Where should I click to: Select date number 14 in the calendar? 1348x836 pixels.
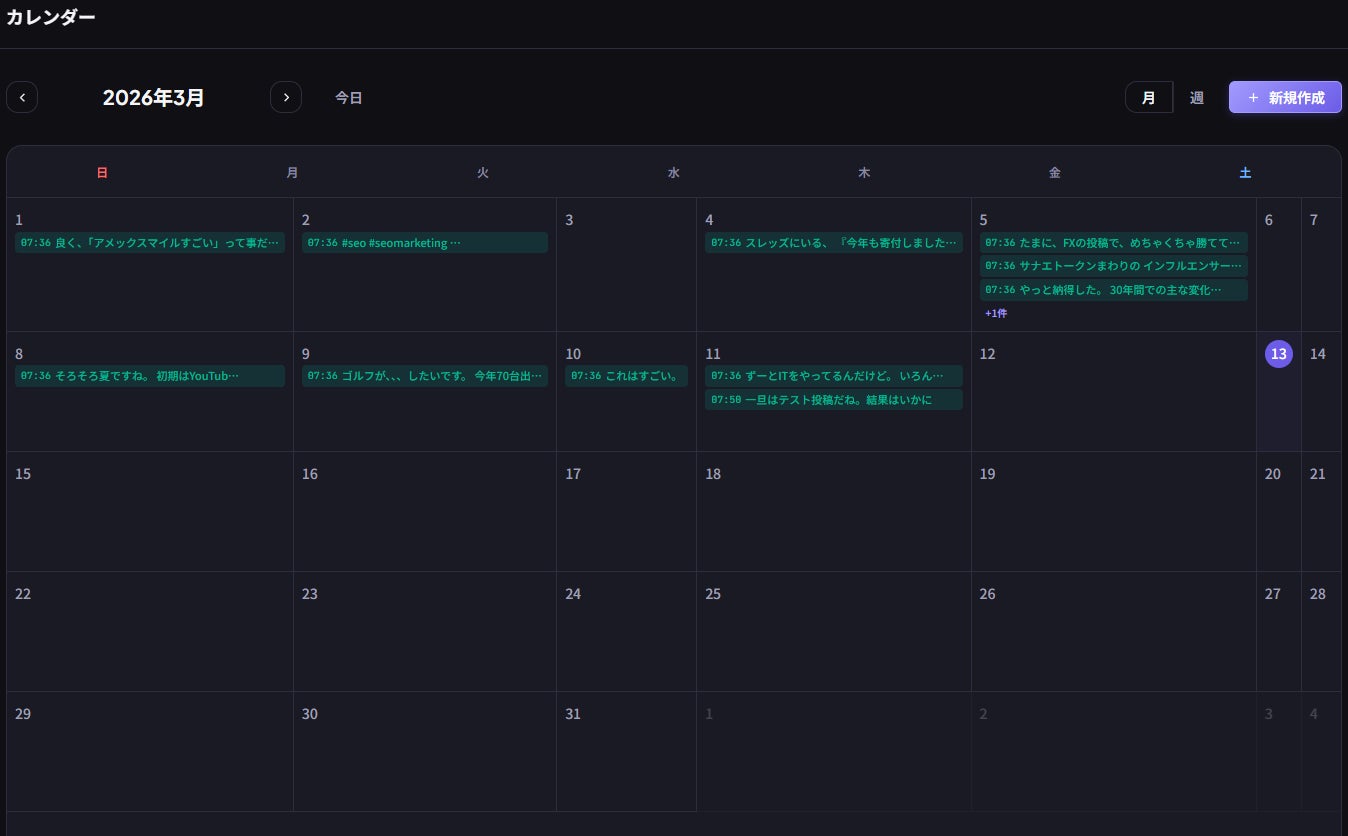tap(1318, 354)
